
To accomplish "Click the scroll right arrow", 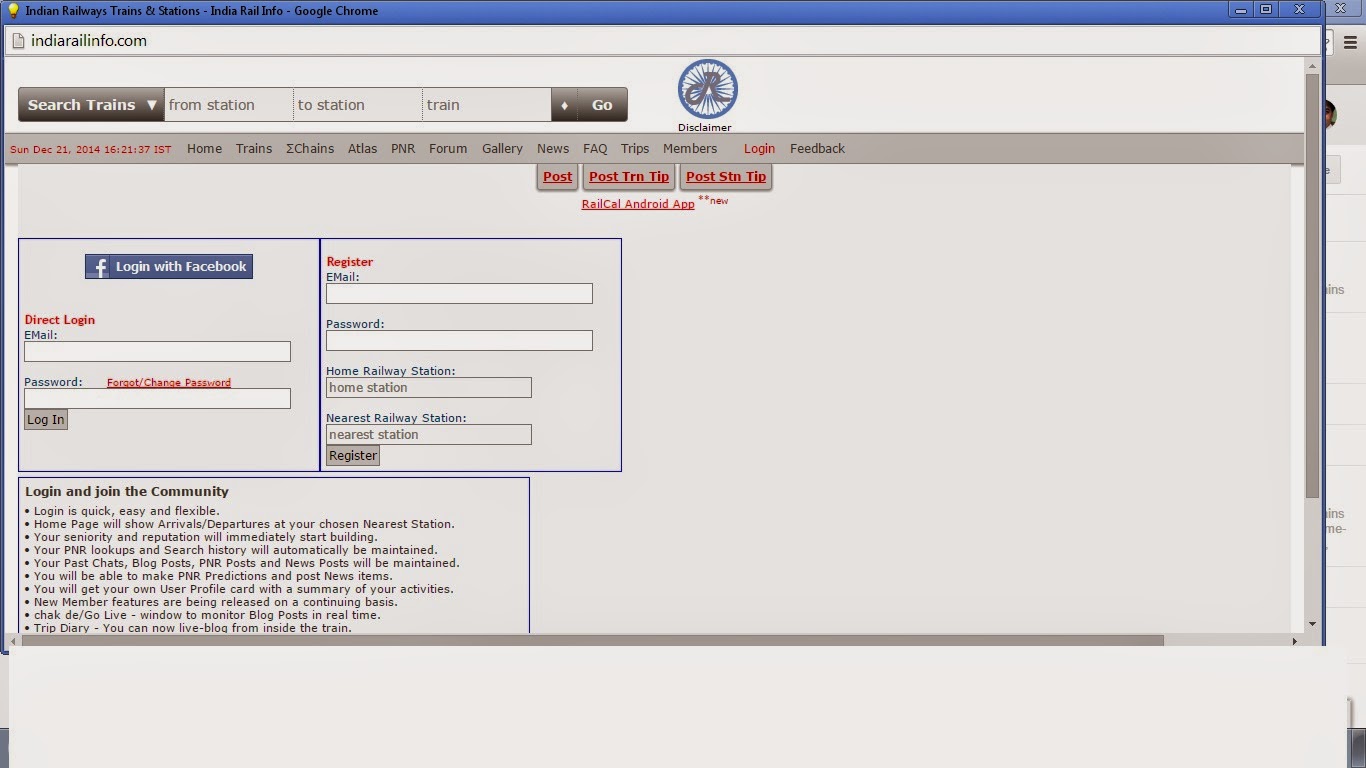I will (1295, 640).
